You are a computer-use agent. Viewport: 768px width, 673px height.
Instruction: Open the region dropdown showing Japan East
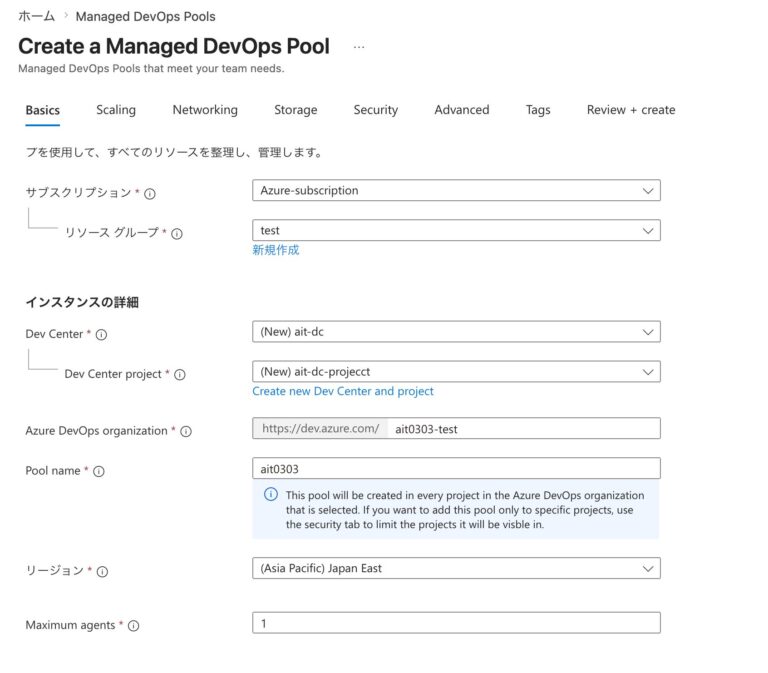456,568
